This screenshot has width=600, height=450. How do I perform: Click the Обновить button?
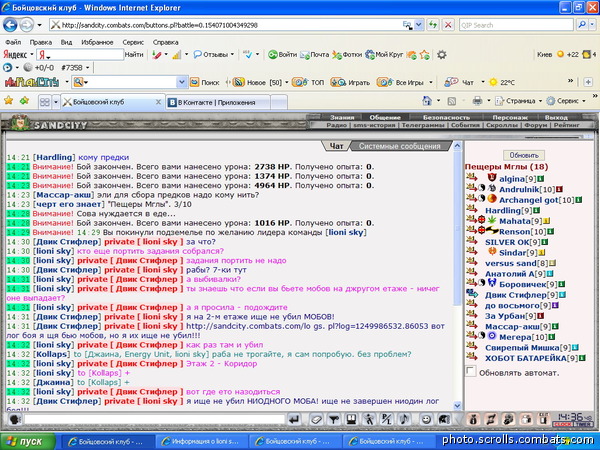tap(524, 155)
